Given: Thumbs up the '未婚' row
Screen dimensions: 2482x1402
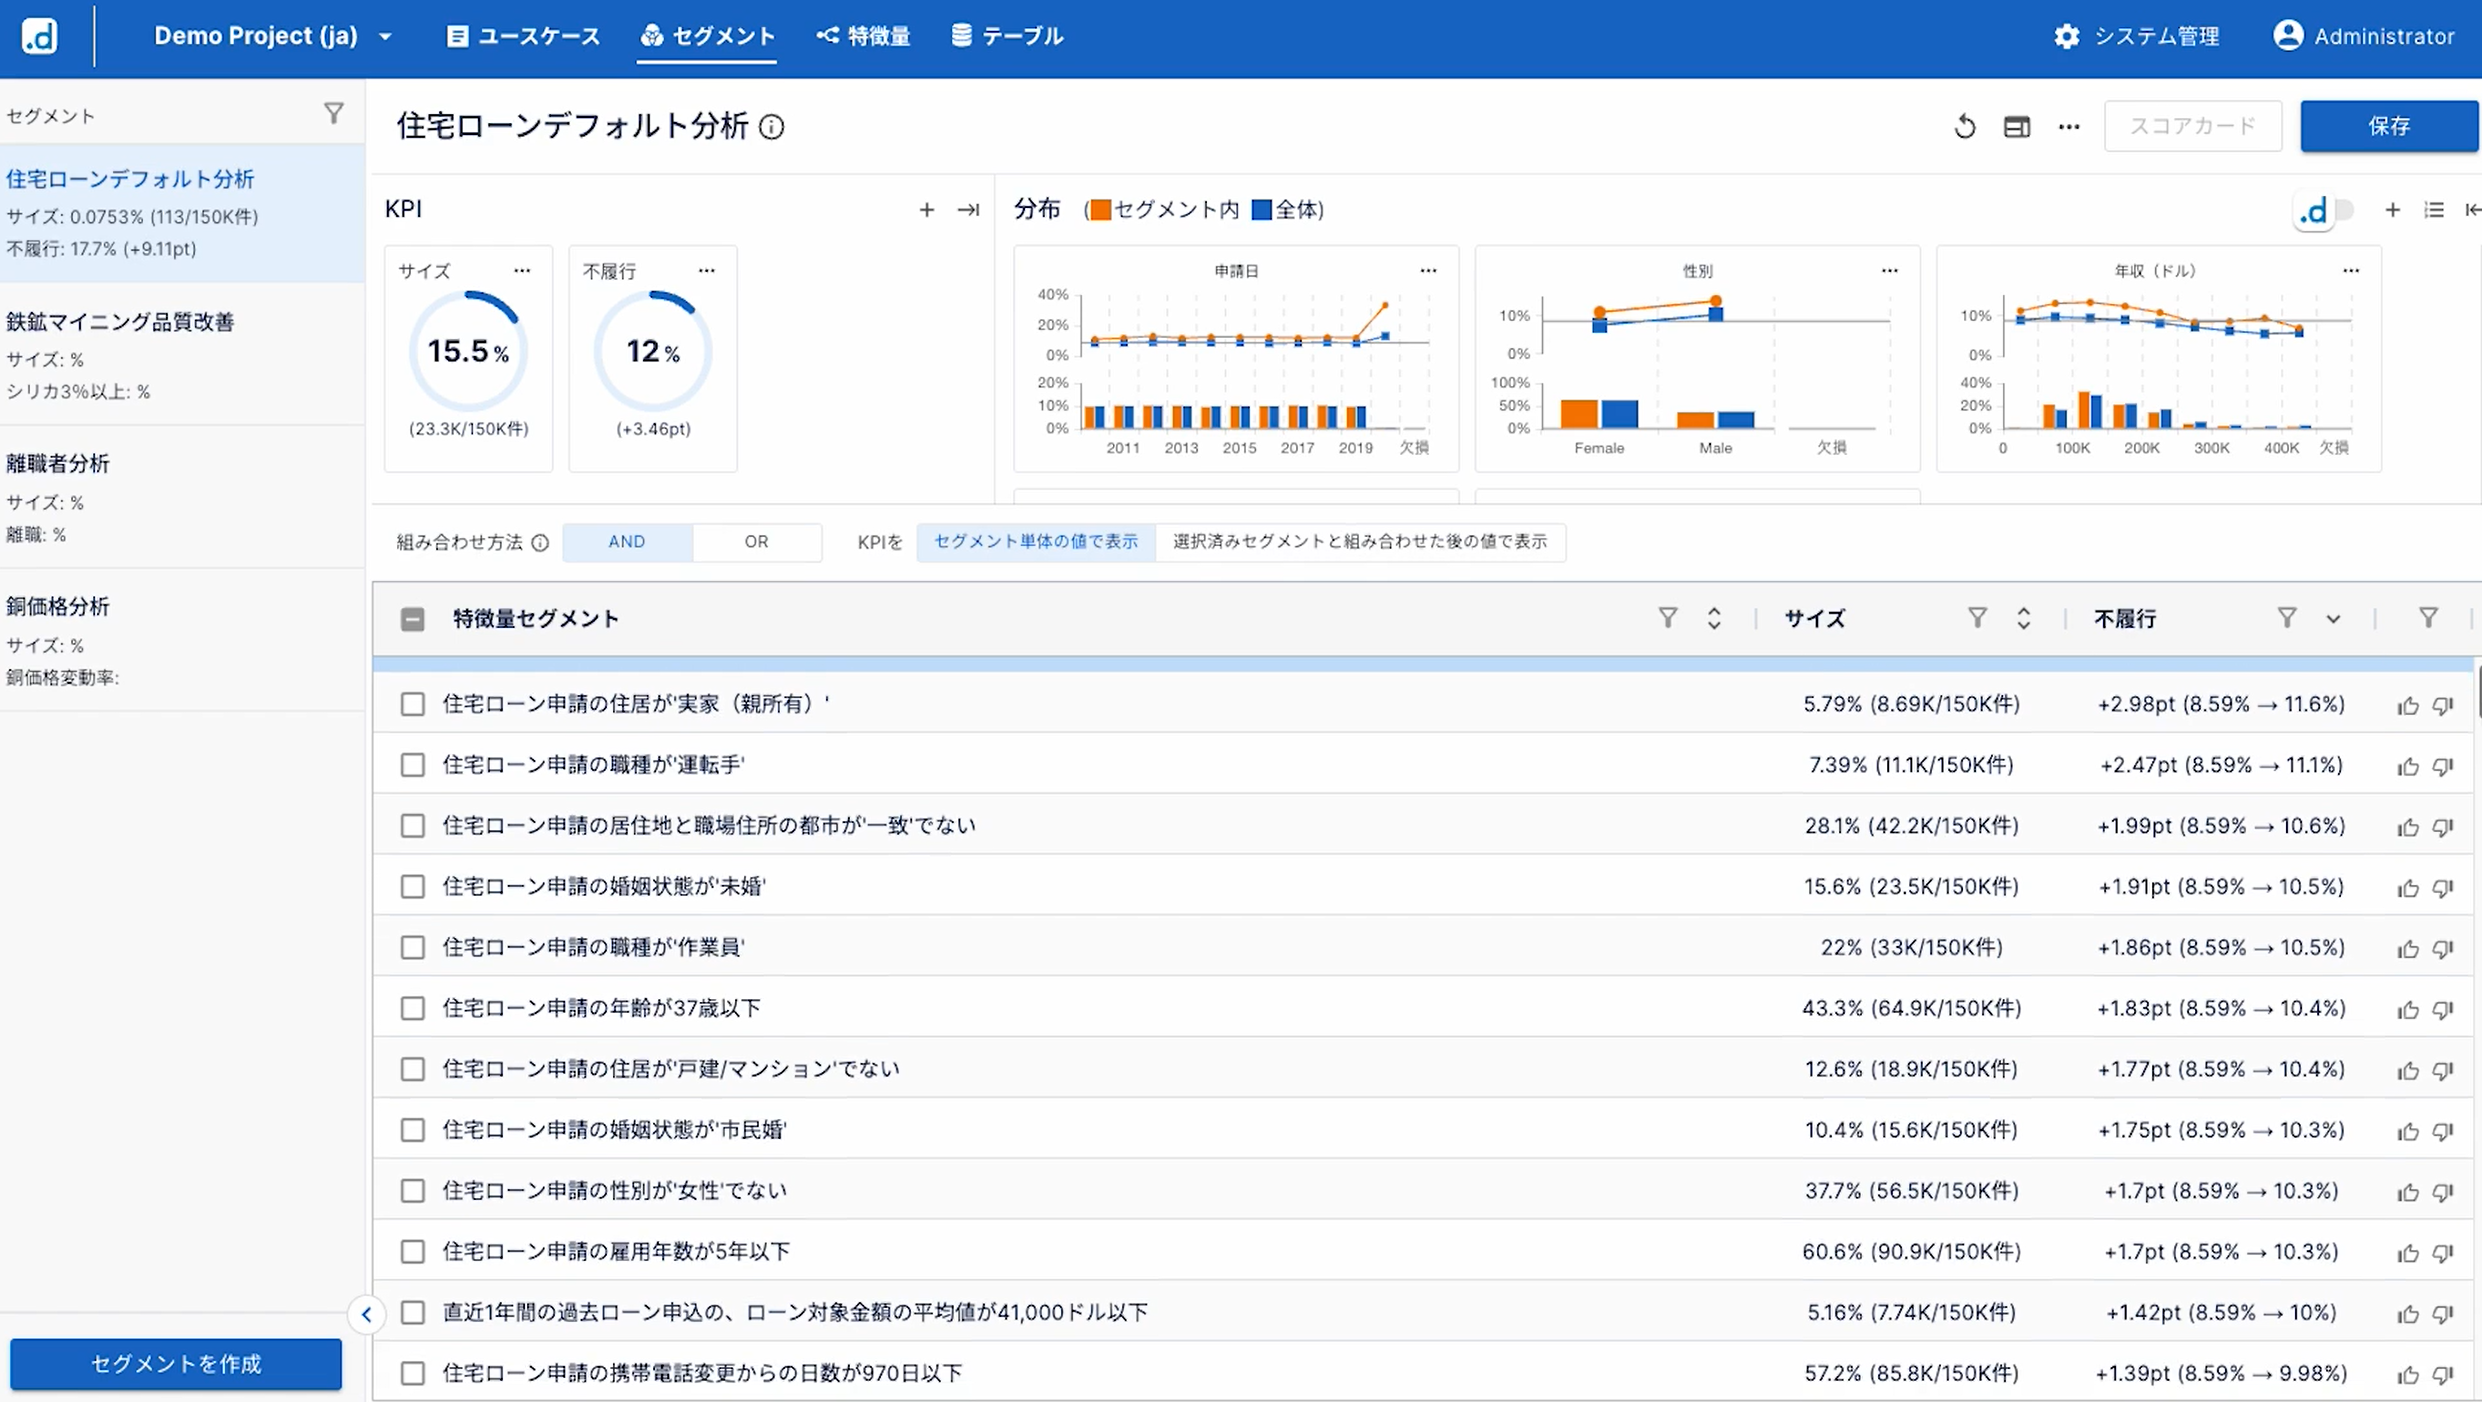Looking at the screenshot, I should coord(2407,888).
